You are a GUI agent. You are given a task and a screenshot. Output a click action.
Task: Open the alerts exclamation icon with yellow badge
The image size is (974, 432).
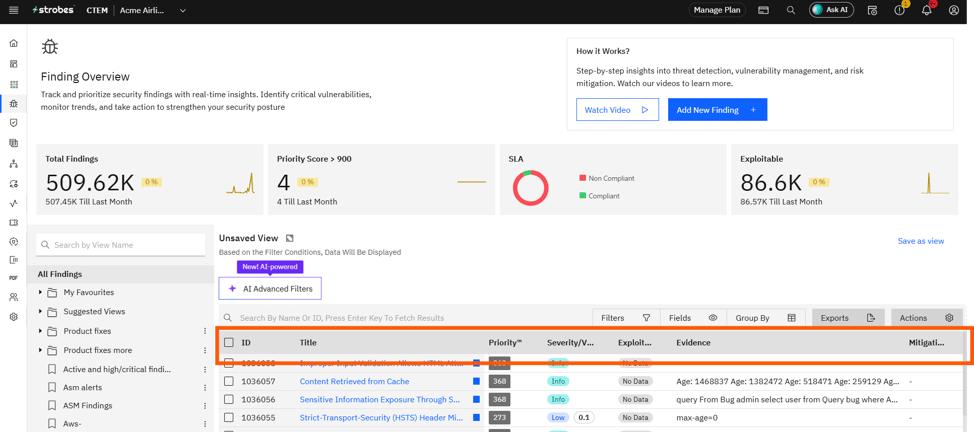(x=899, y=10)
